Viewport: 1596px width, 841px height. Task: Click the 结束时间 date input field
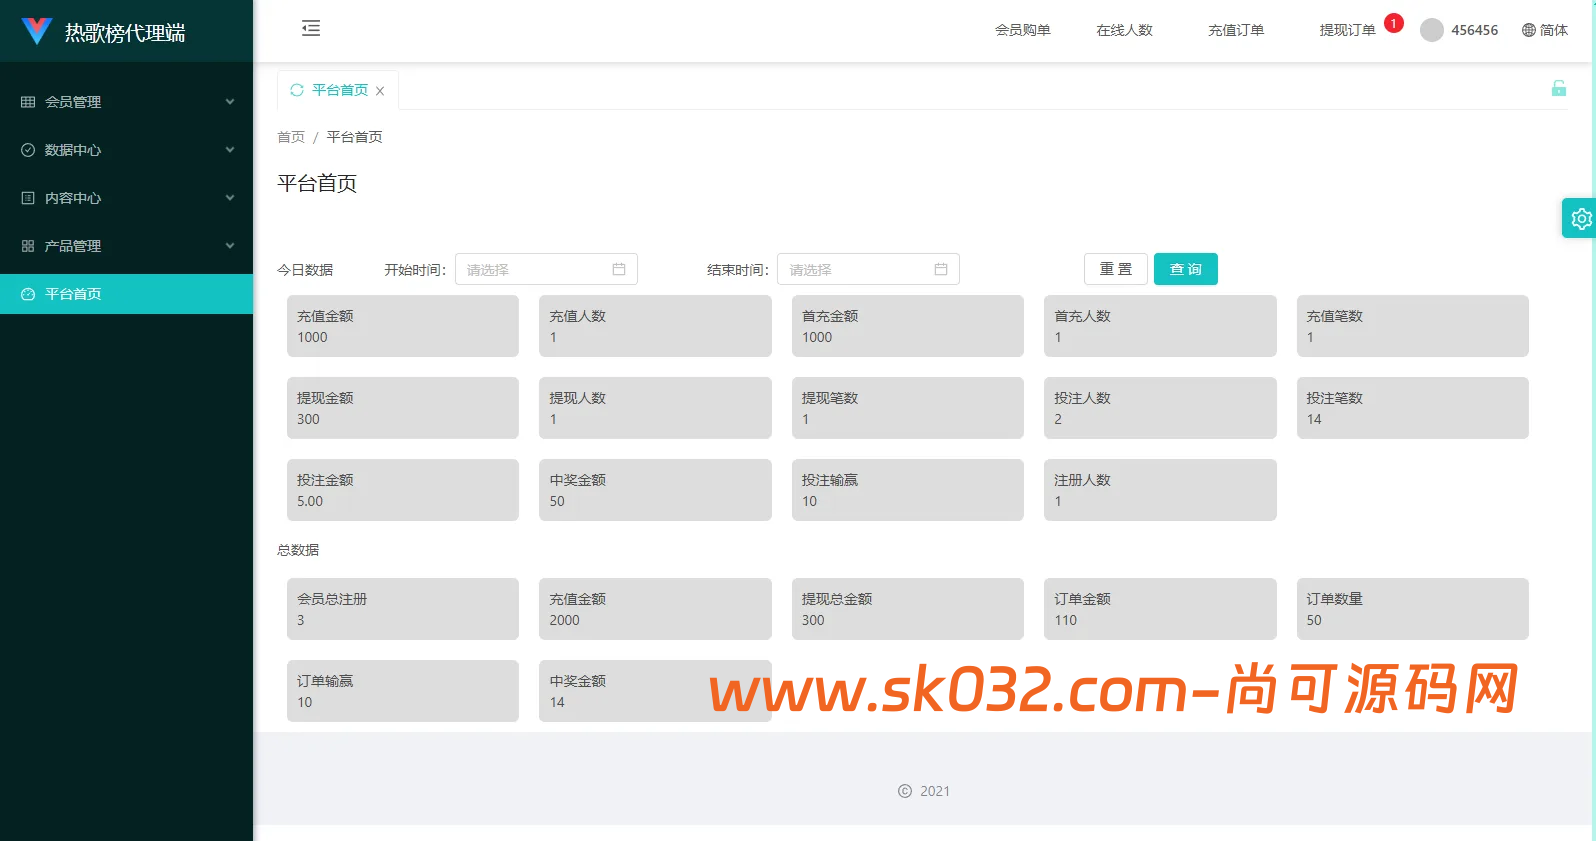coord(868,269)
